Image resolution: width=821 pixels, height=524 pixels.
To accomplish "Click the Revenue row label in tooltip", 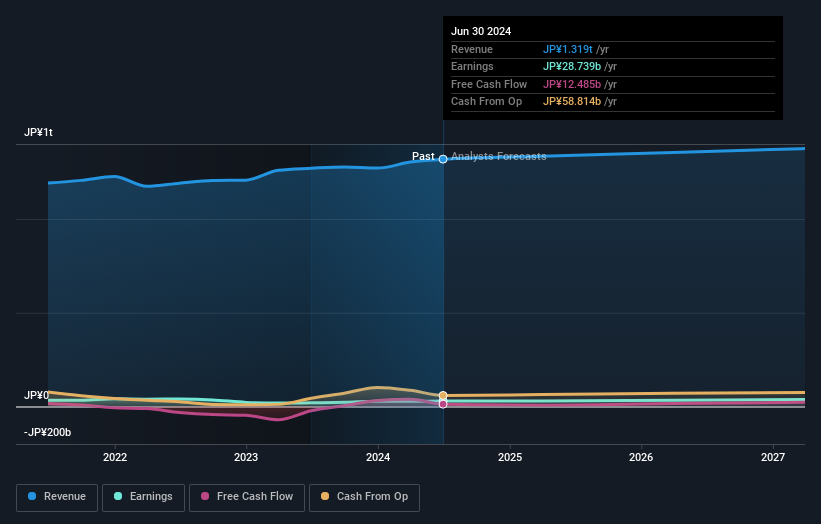I will (x=472, y=49).
